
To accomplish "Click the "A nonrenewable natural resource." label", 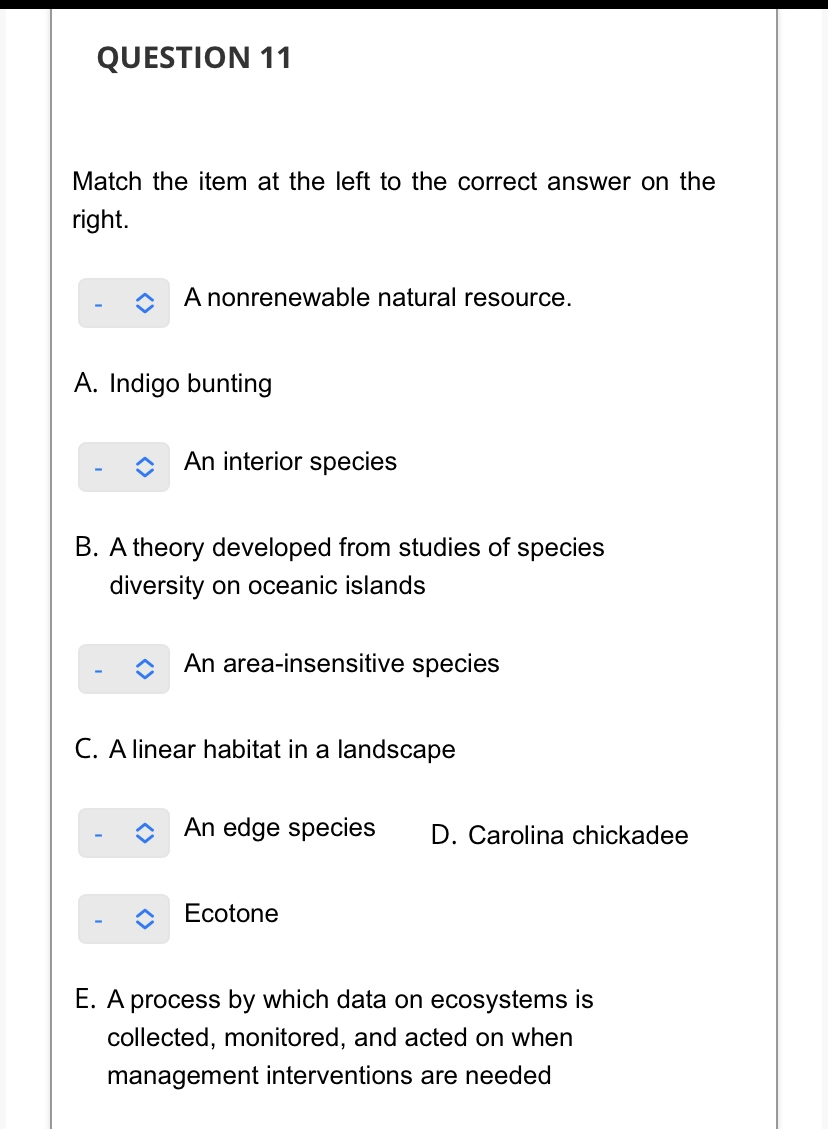I will coord(378,297).
